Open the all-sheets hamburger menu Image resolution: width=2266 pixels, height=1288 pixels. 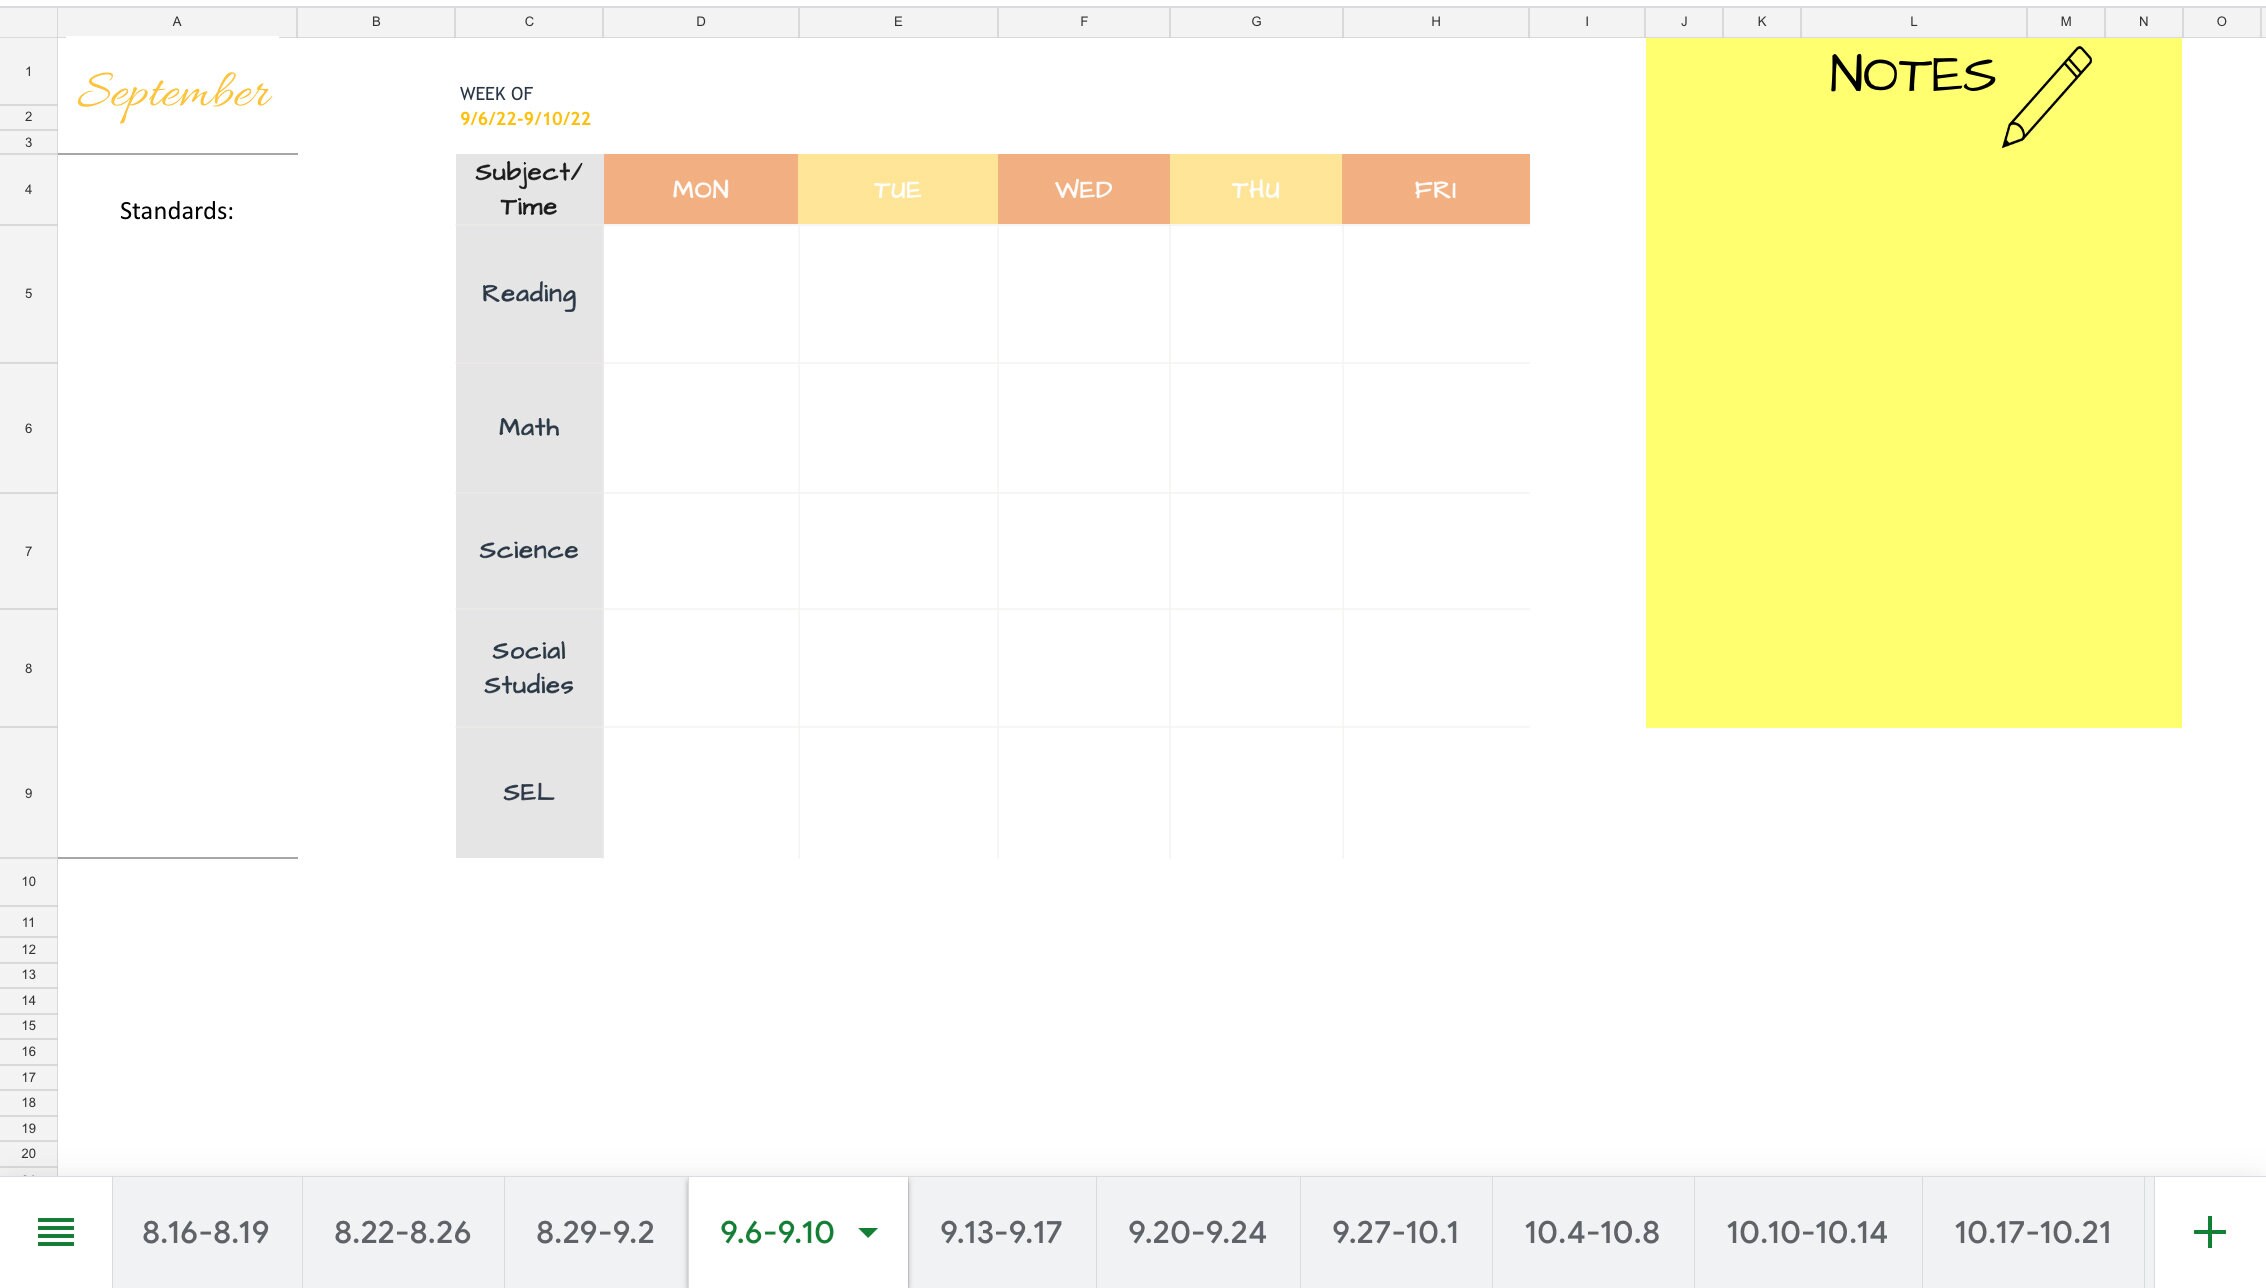click(x=57, y=1232)
